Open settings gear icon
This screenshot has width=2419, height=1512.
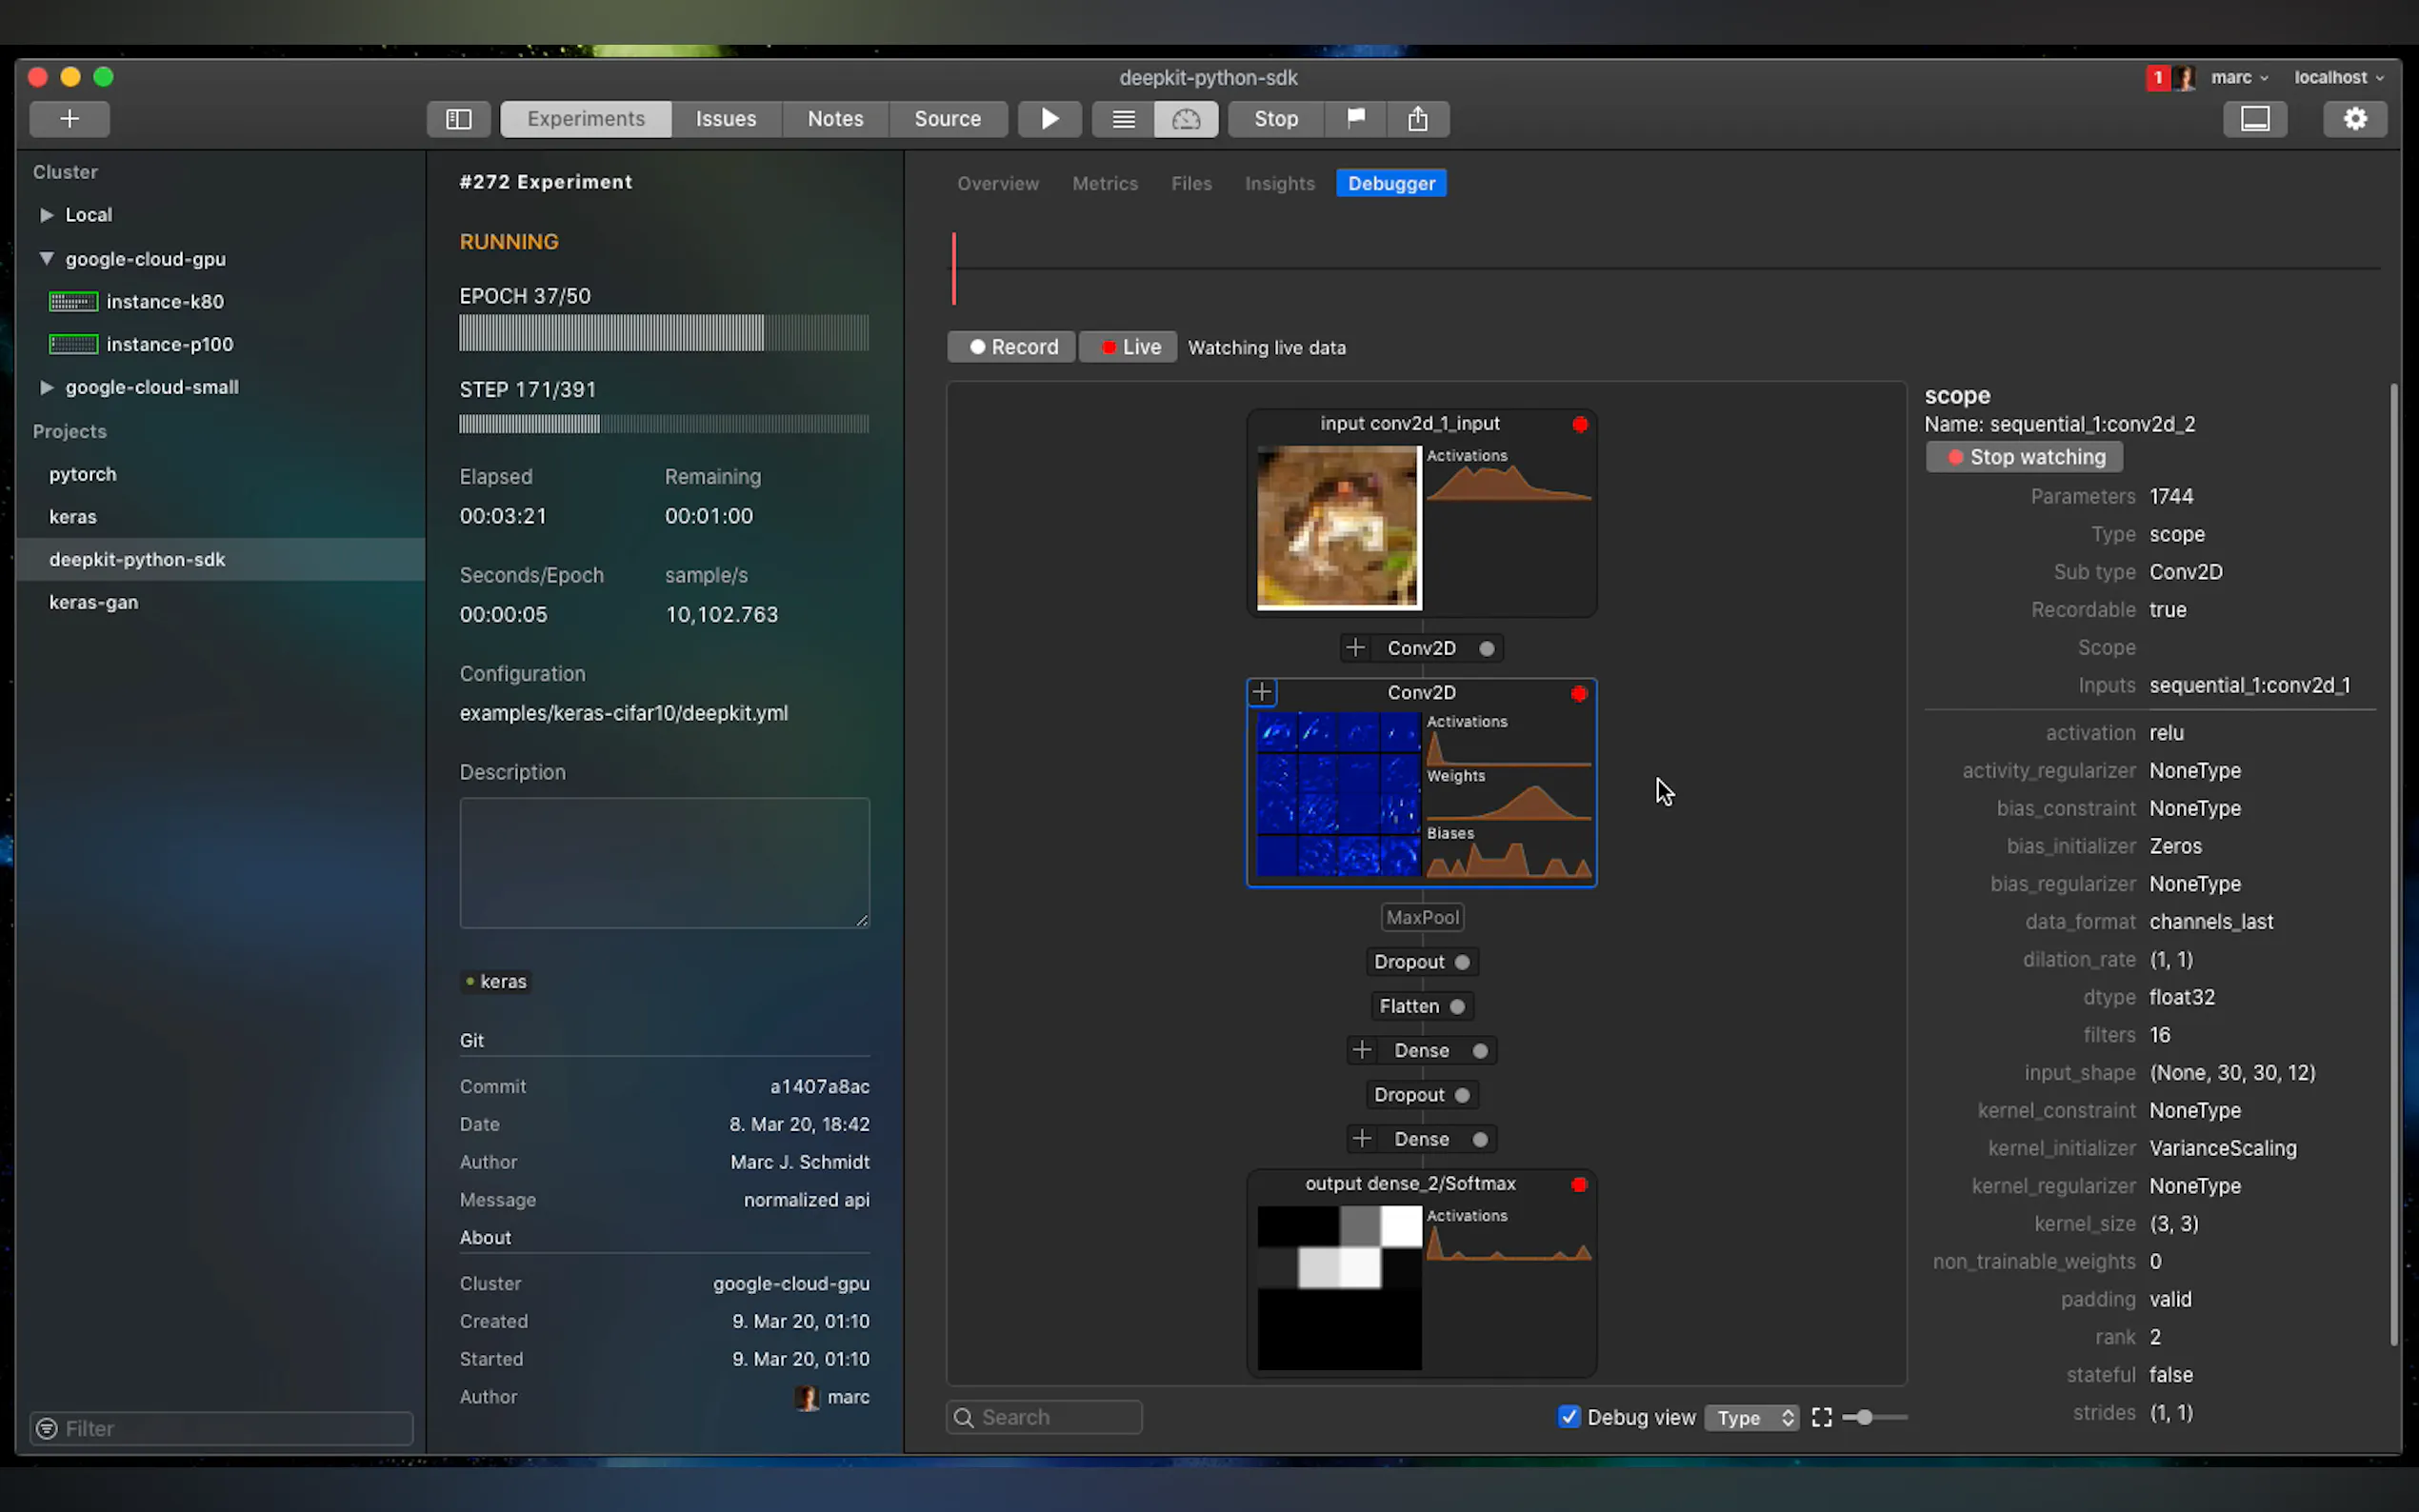2355,119
